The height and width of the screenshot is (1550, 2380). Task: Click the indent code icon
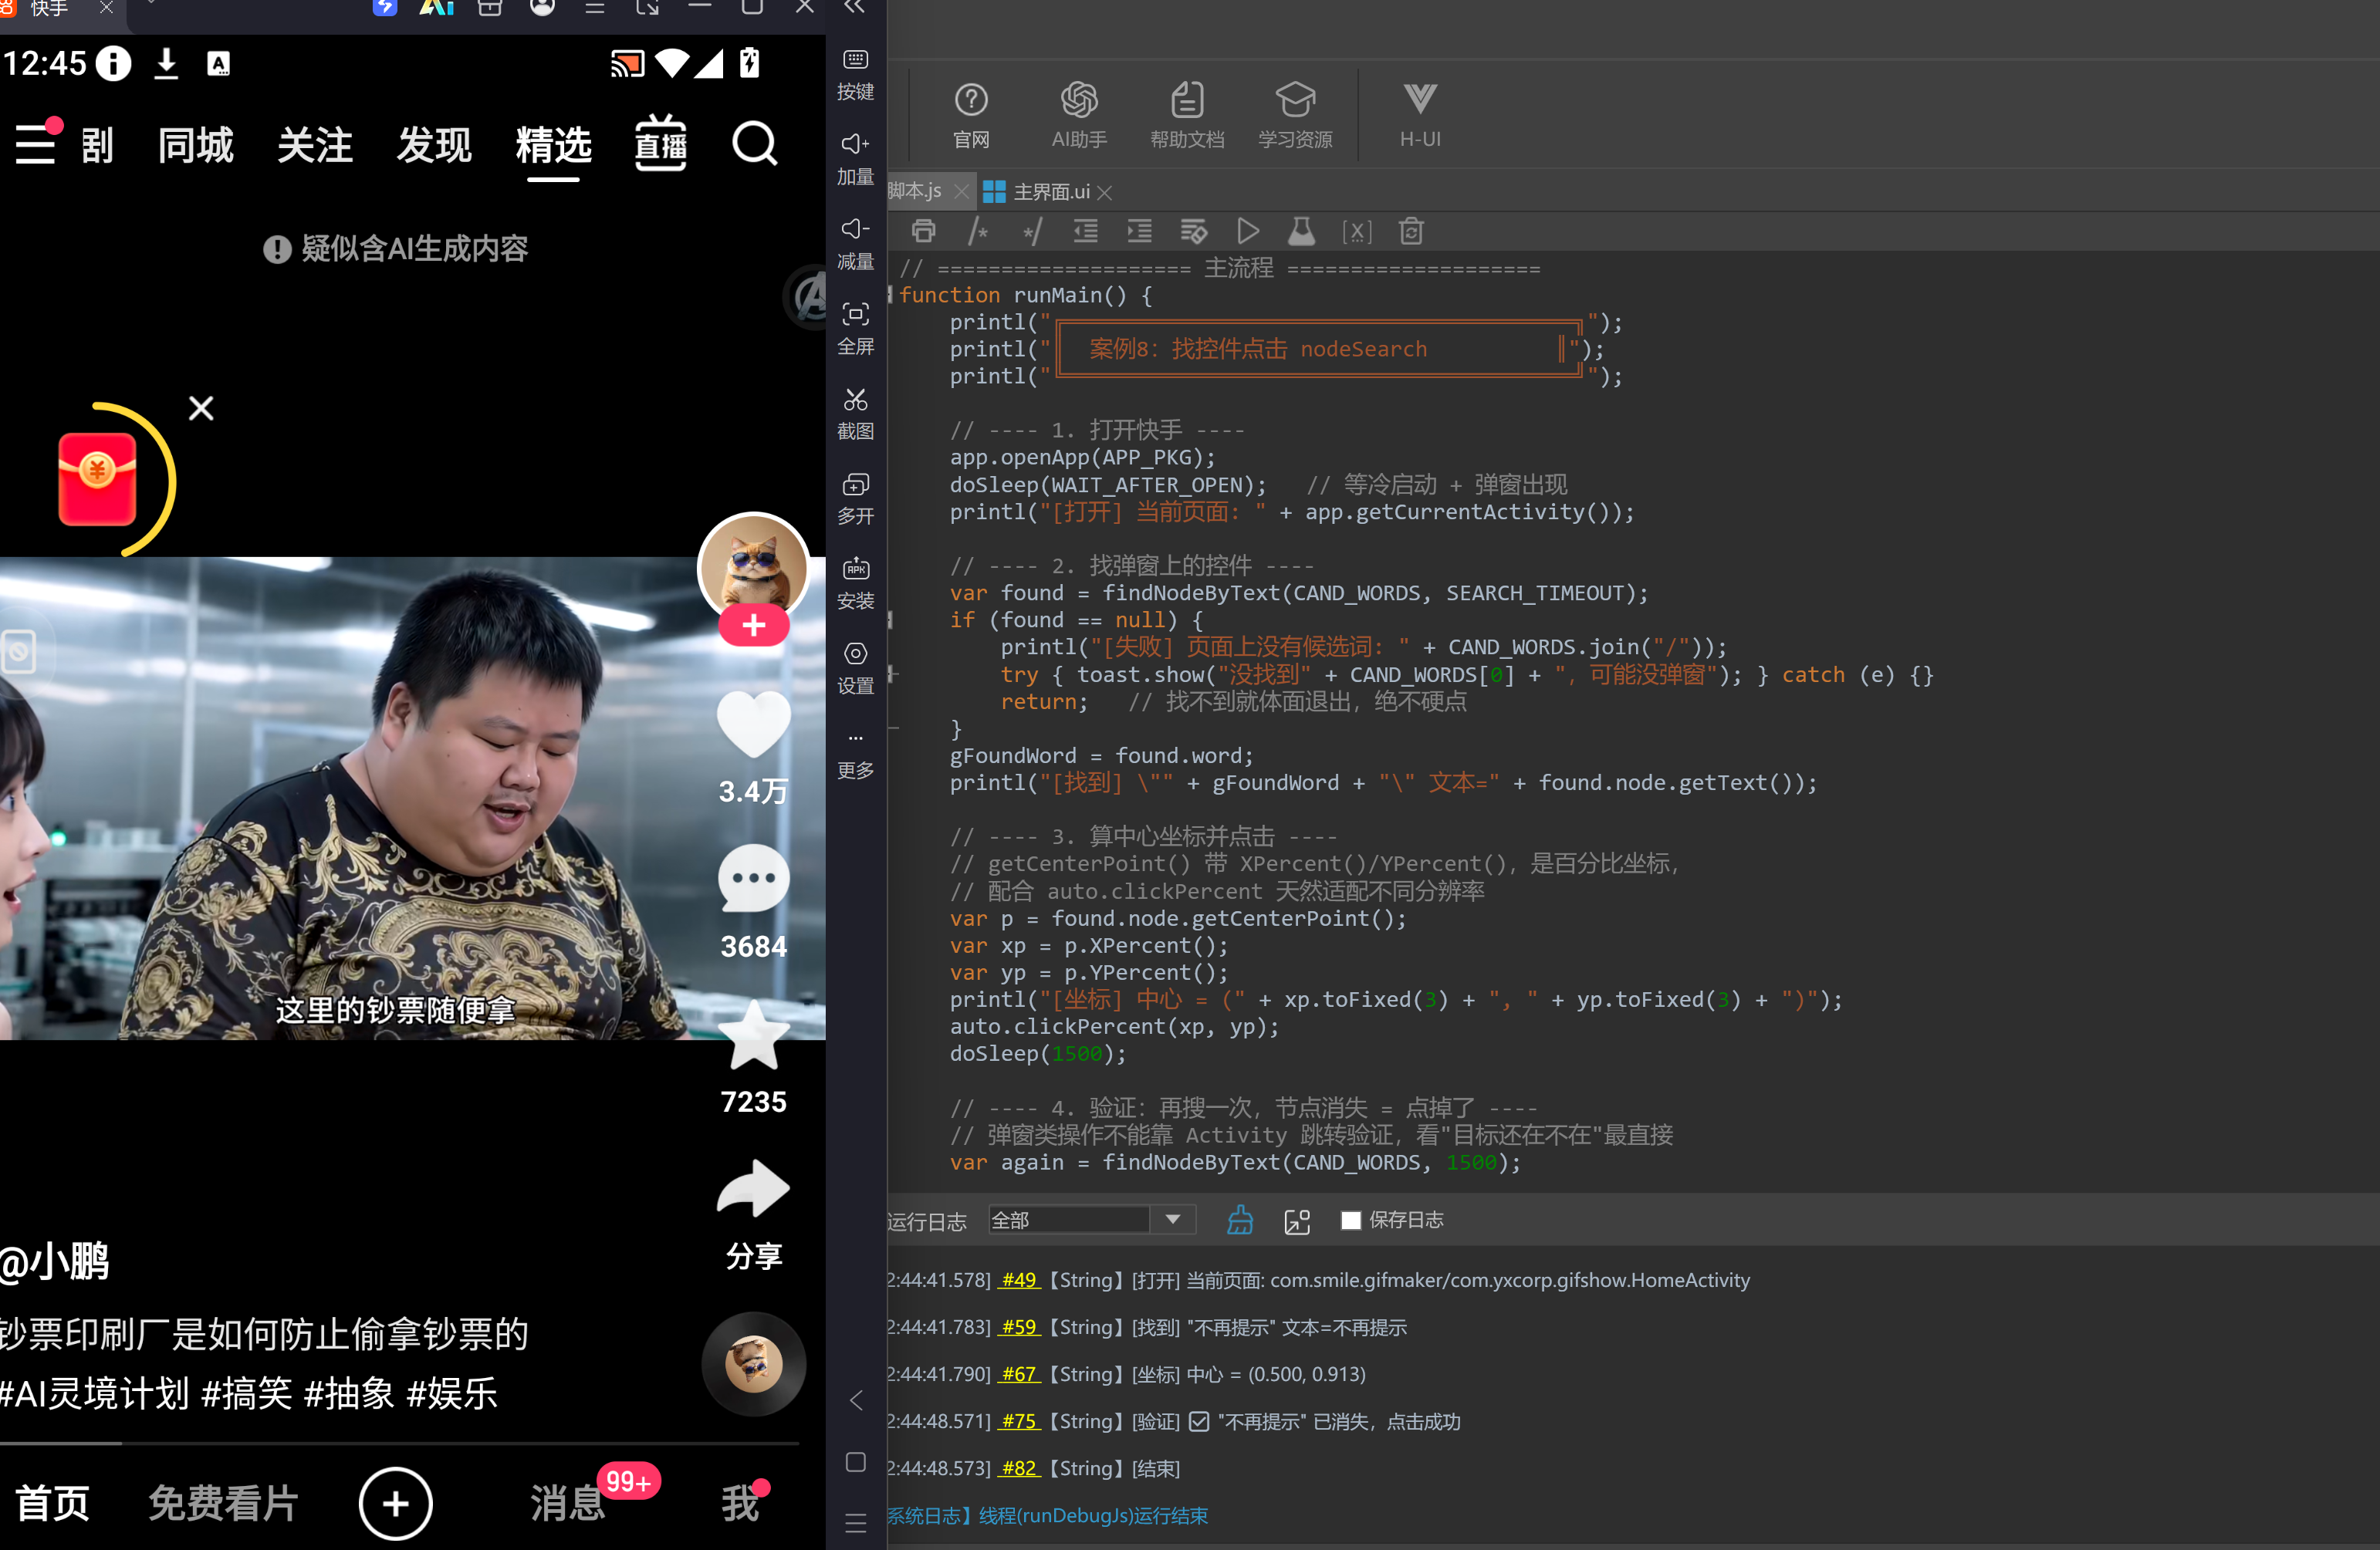tap(1139, 232)
